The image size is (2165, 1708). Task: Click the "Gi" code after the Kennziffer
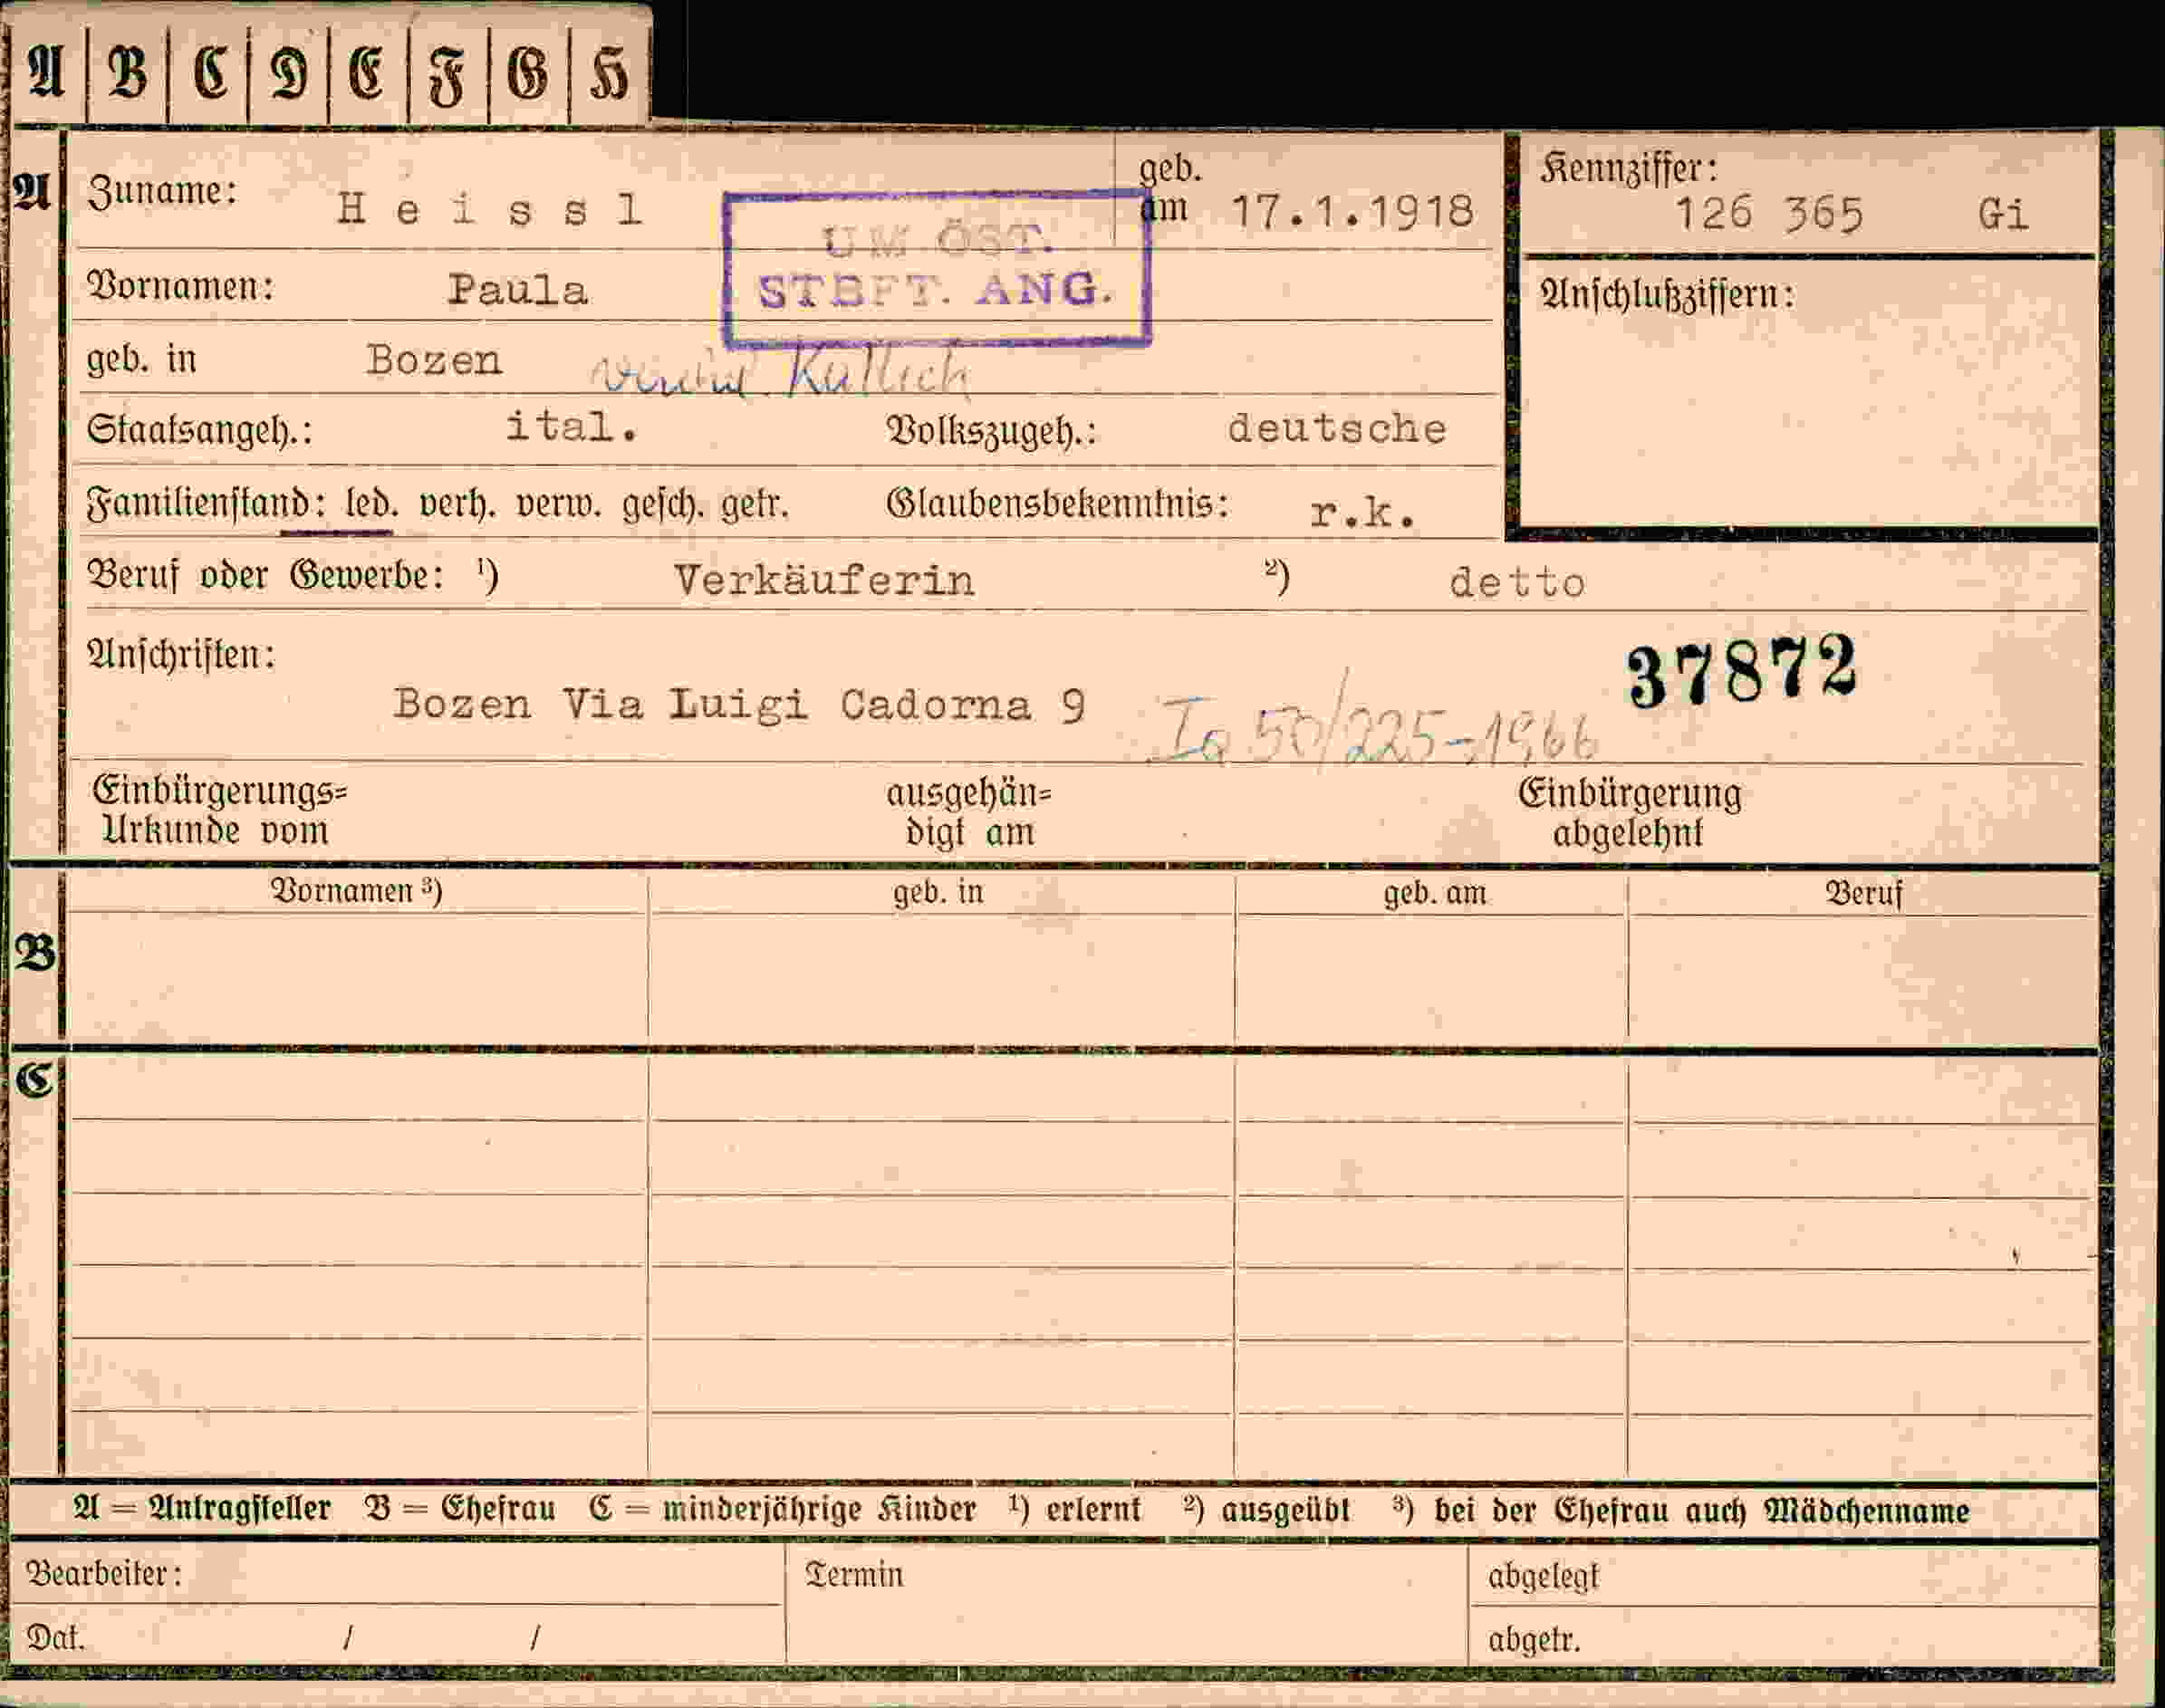pyautogui.click(x=2003, y=215)
